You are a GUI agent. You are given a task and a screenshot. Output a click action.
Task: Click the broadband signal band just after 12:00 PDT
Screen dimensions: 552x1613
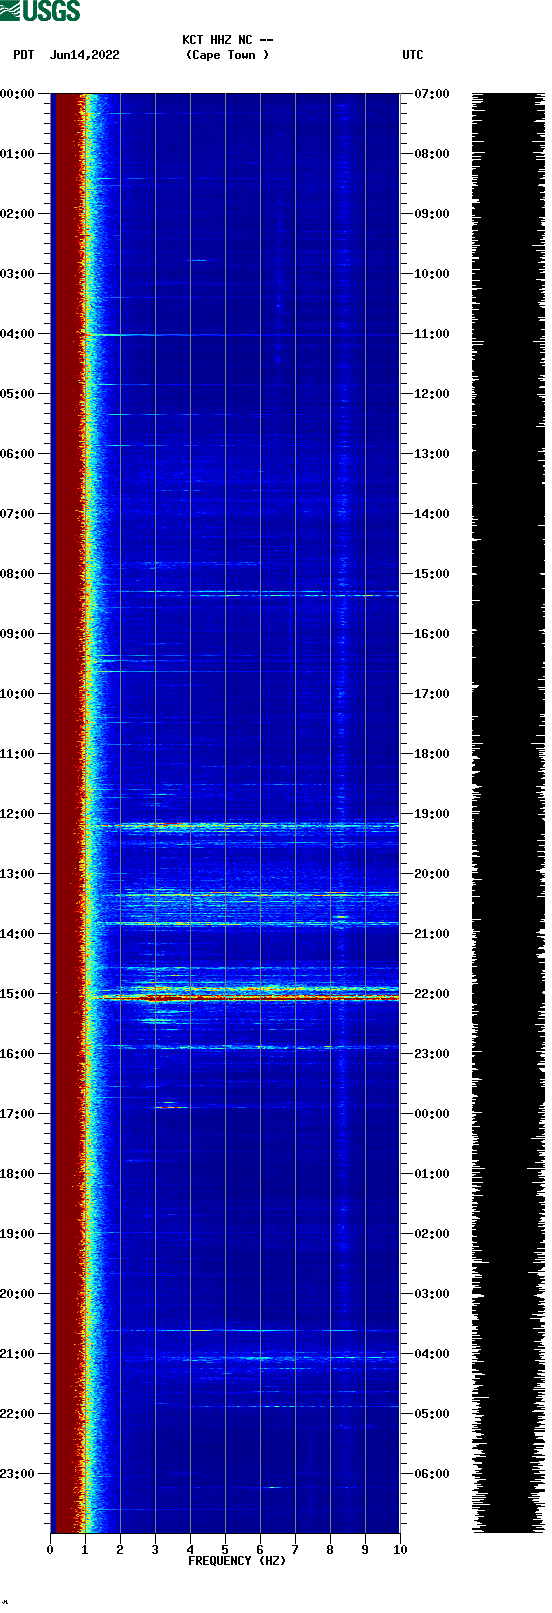(245, 827)
